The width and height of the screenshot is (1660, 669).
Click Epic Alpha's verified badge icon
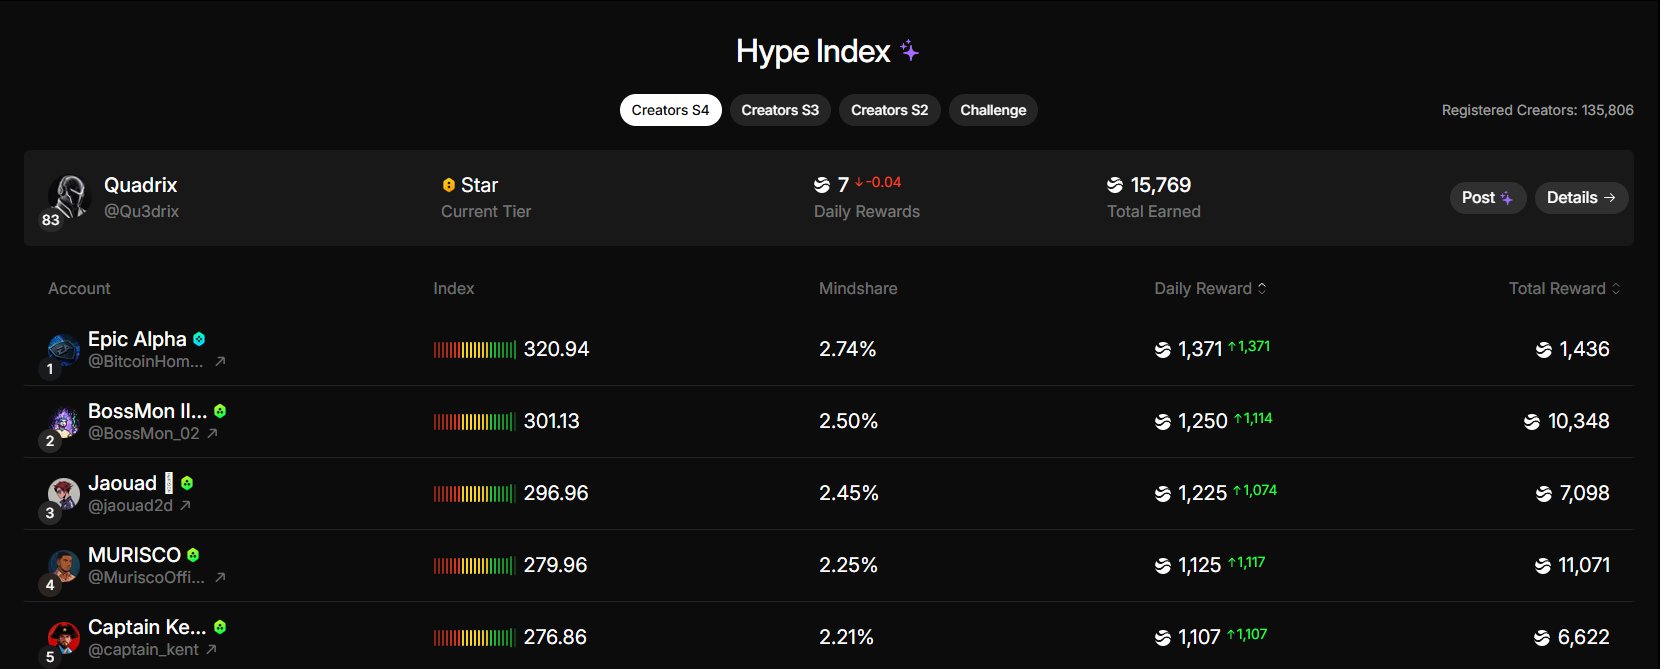199,340
